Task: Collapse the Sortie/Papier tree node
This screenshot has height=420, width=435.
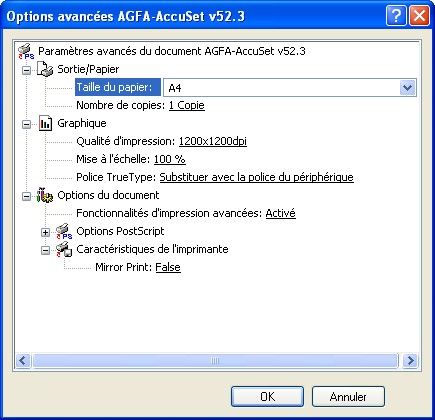Action: click(26, 70)
